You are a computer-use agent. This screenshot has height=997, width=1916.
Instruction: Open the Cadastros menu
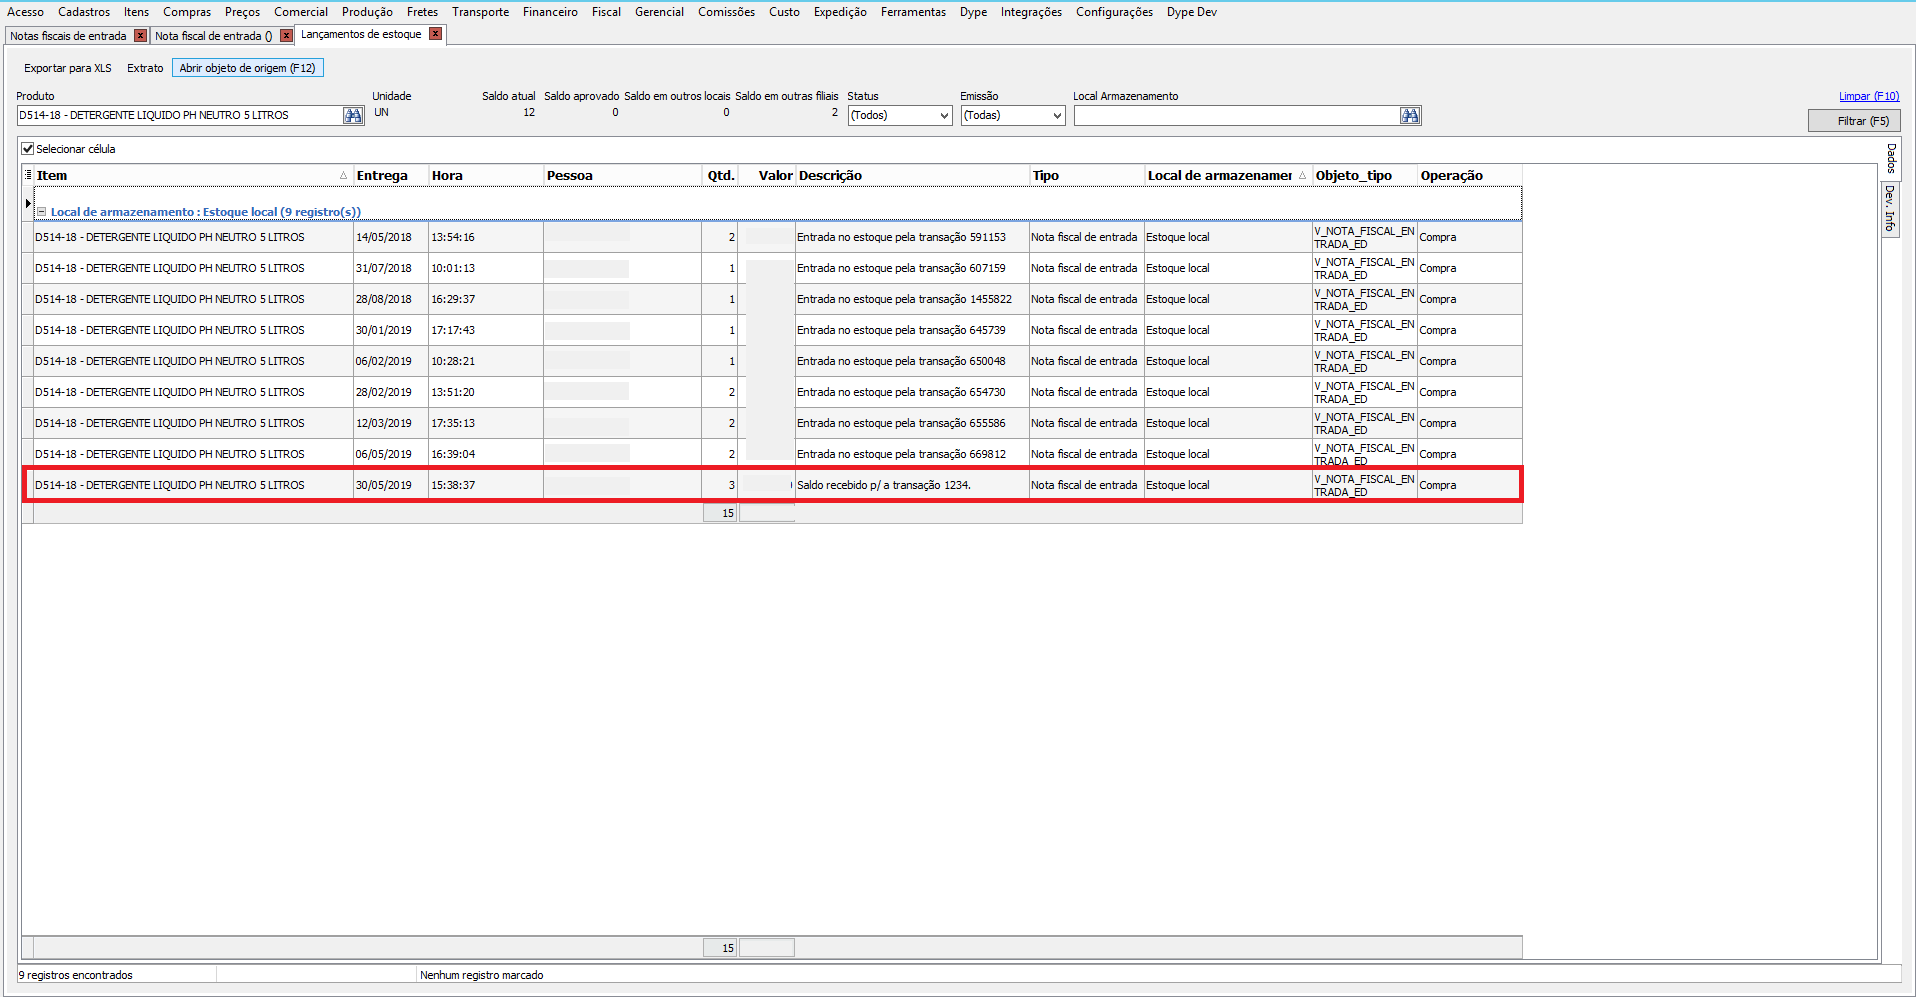click(84, 12)
